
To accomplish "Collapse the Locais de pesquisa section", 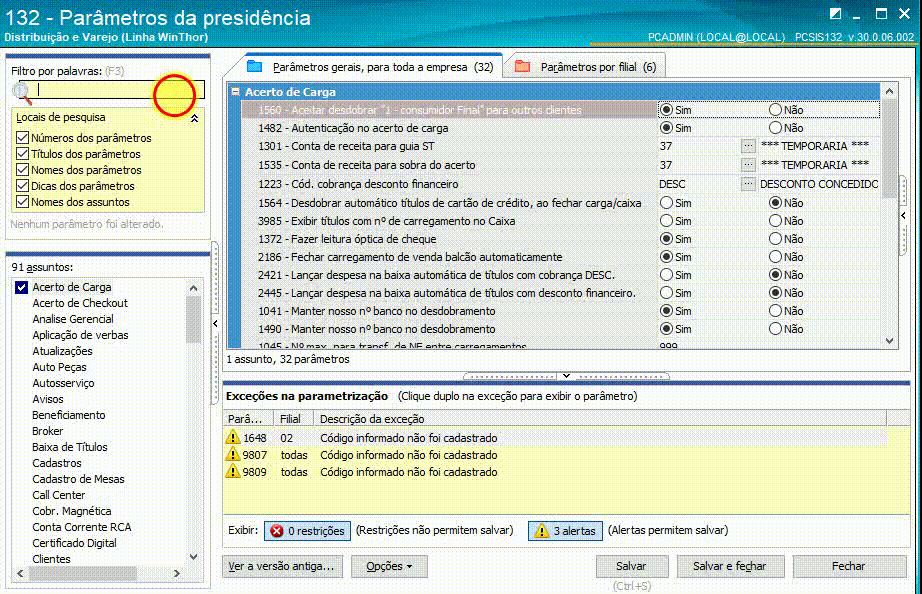I will point(194,118).
